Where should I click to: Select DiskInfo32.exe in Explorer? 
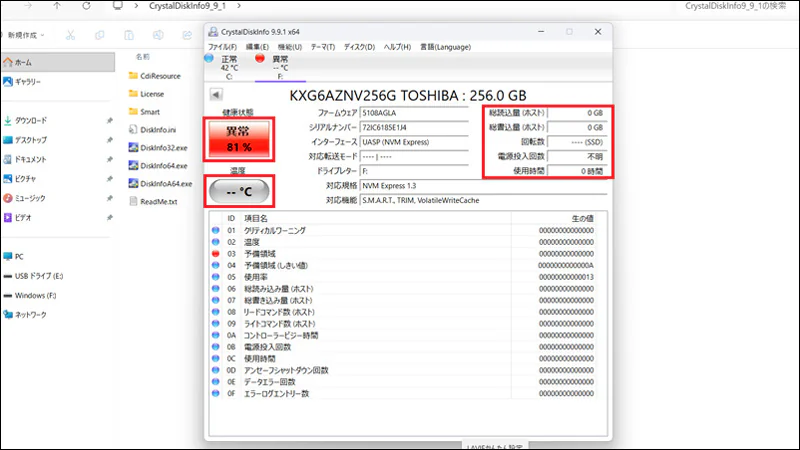158,148
